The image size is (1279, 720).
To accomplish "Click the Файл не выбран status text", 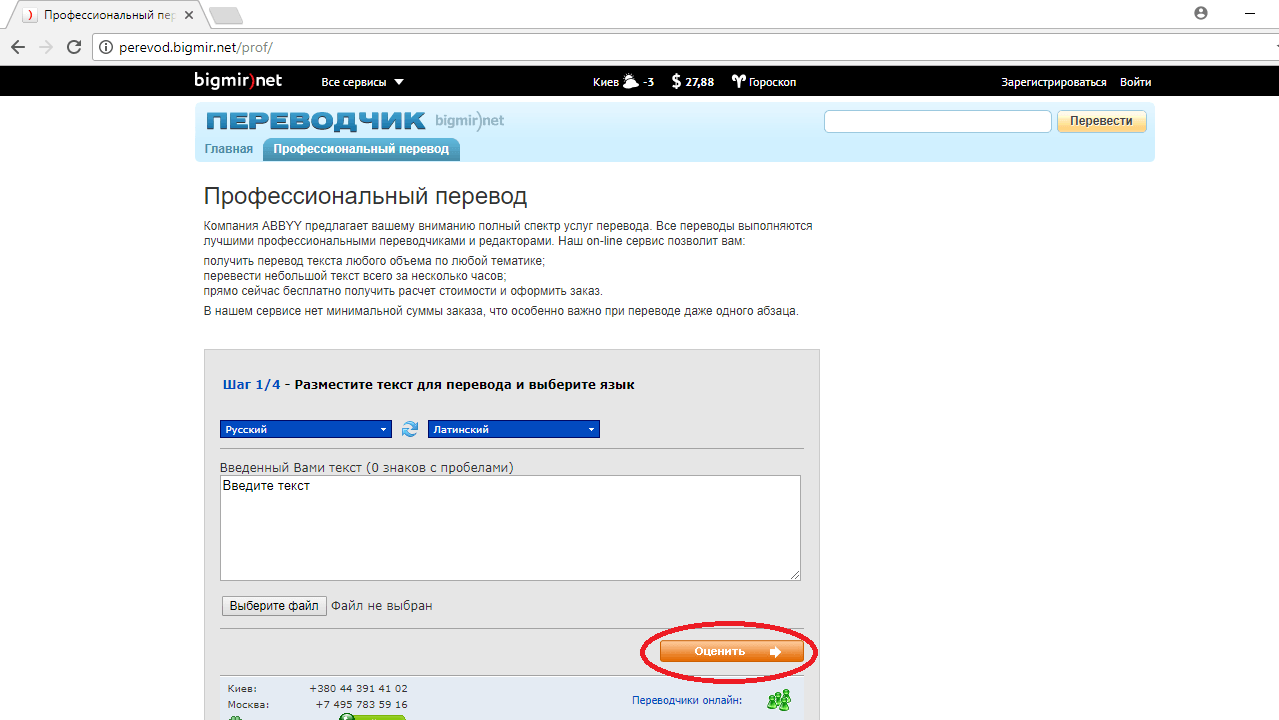I will pos(382,606).
